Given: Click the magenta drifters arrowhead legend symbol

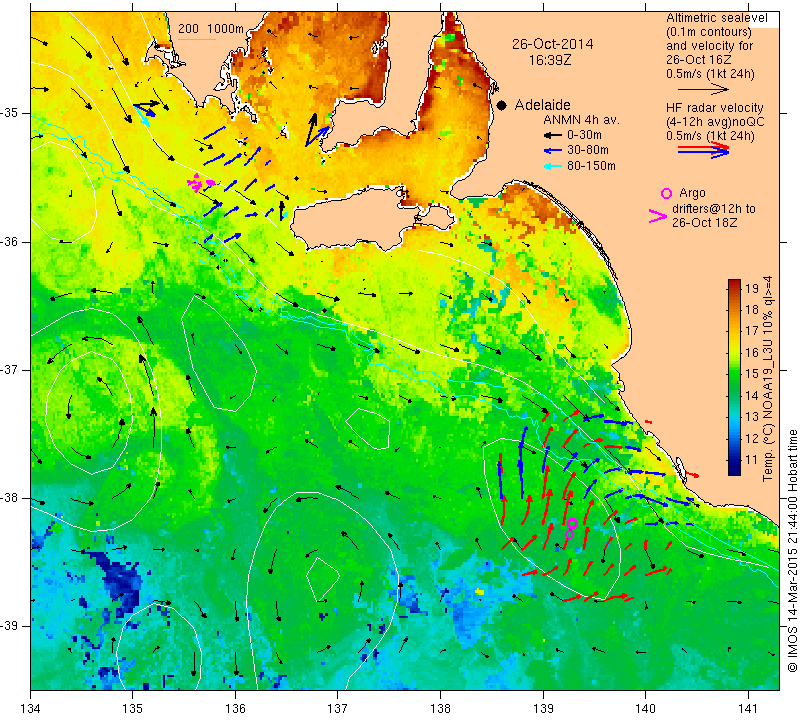Looking at the screenshot, I should click(x=658, y=216).
